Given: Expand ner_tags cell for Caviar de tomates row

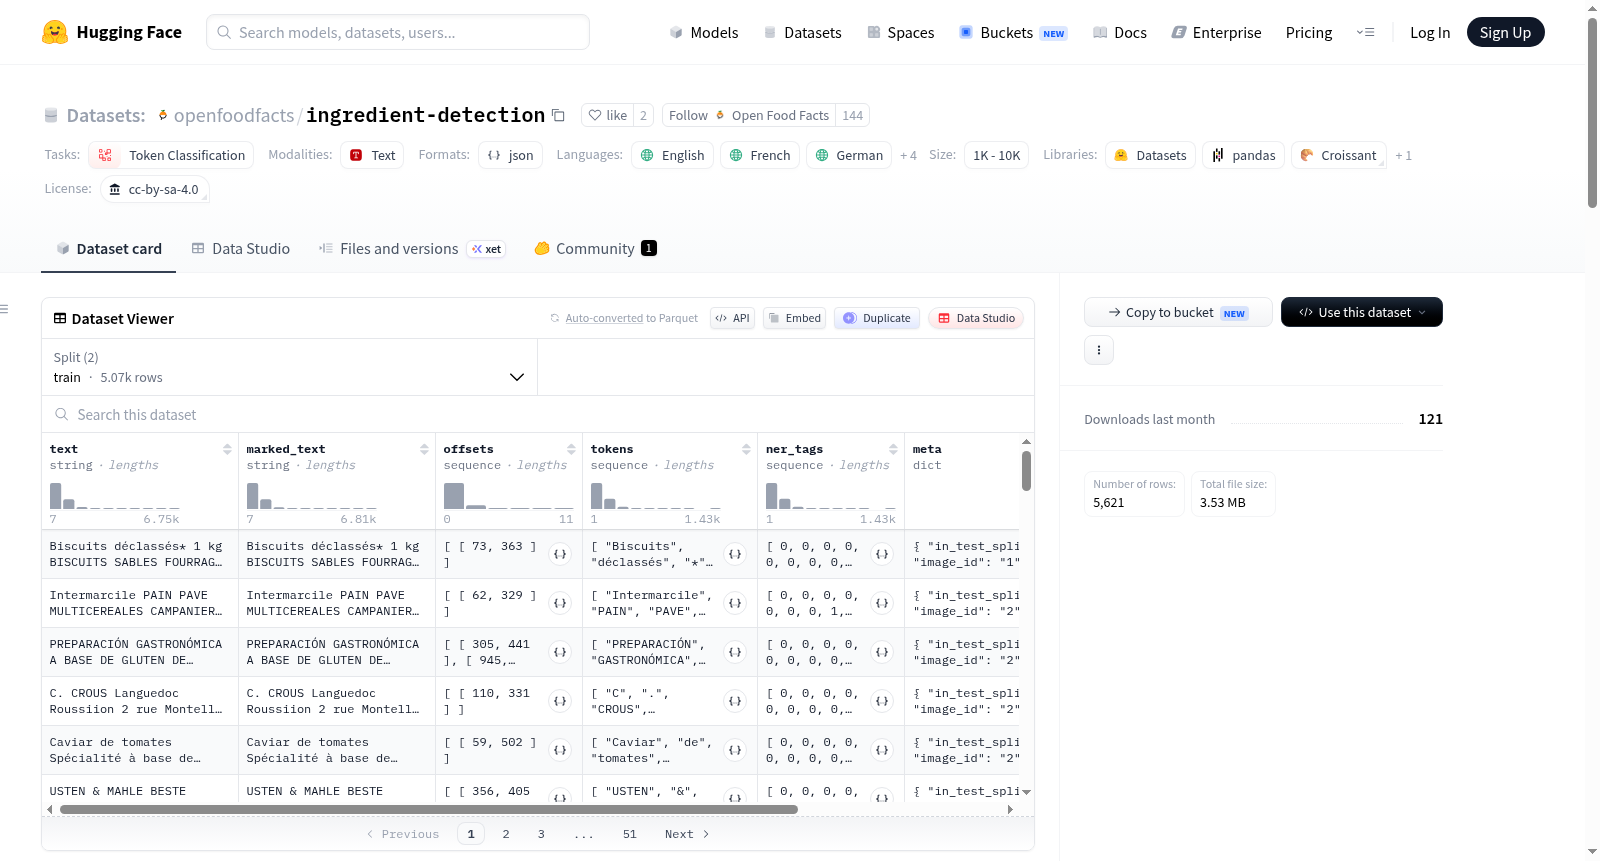Looking at the screenshot, I should (x=882, y=750).
